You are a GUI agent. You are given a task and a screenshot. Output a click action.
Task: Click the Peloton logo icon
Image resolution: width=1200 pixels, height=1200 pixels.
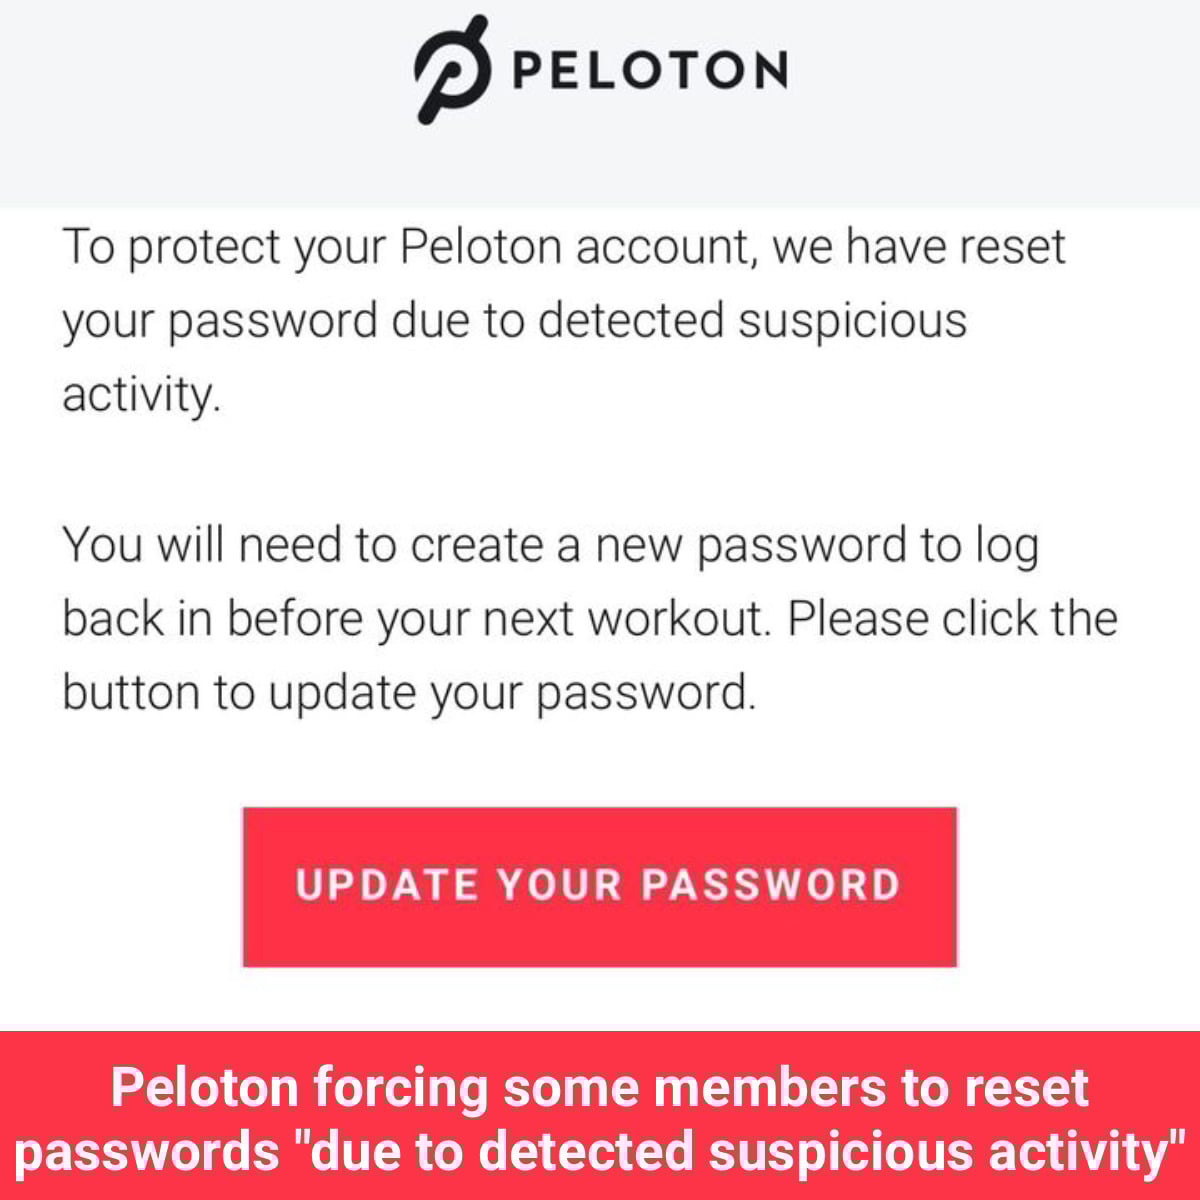click(x=451, y=70)
